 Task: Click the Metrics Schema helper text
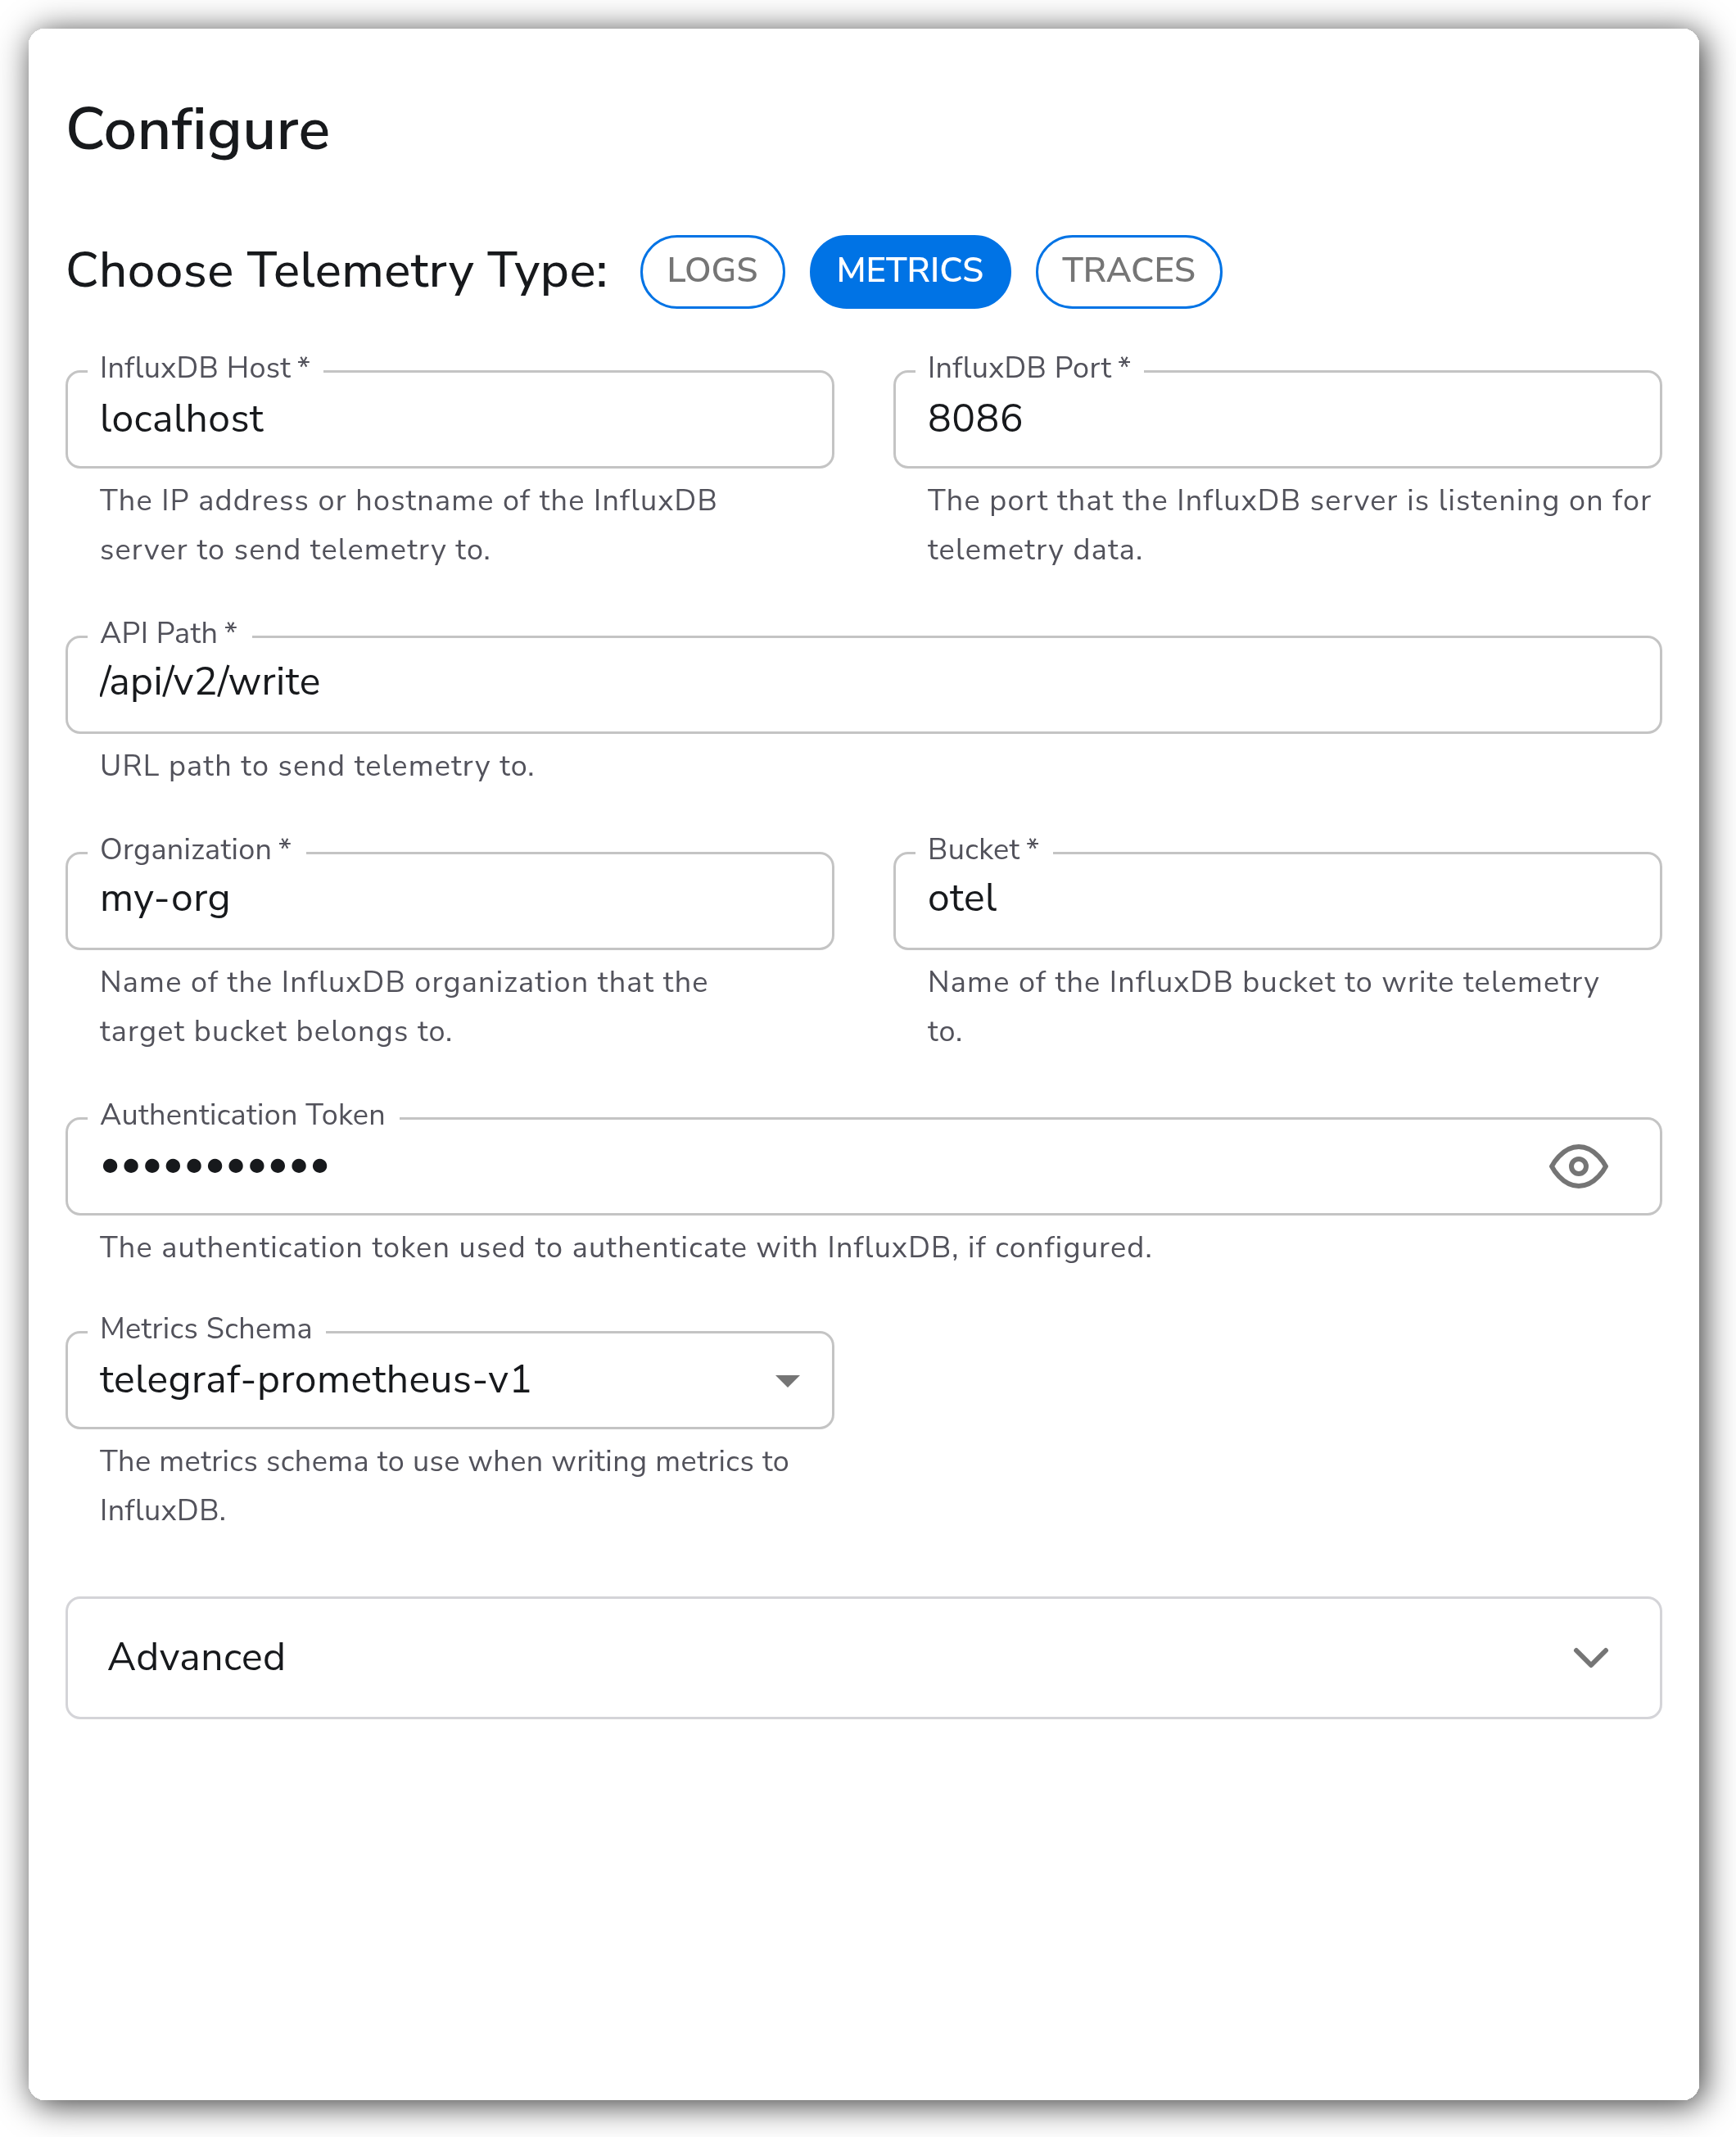444,1485
